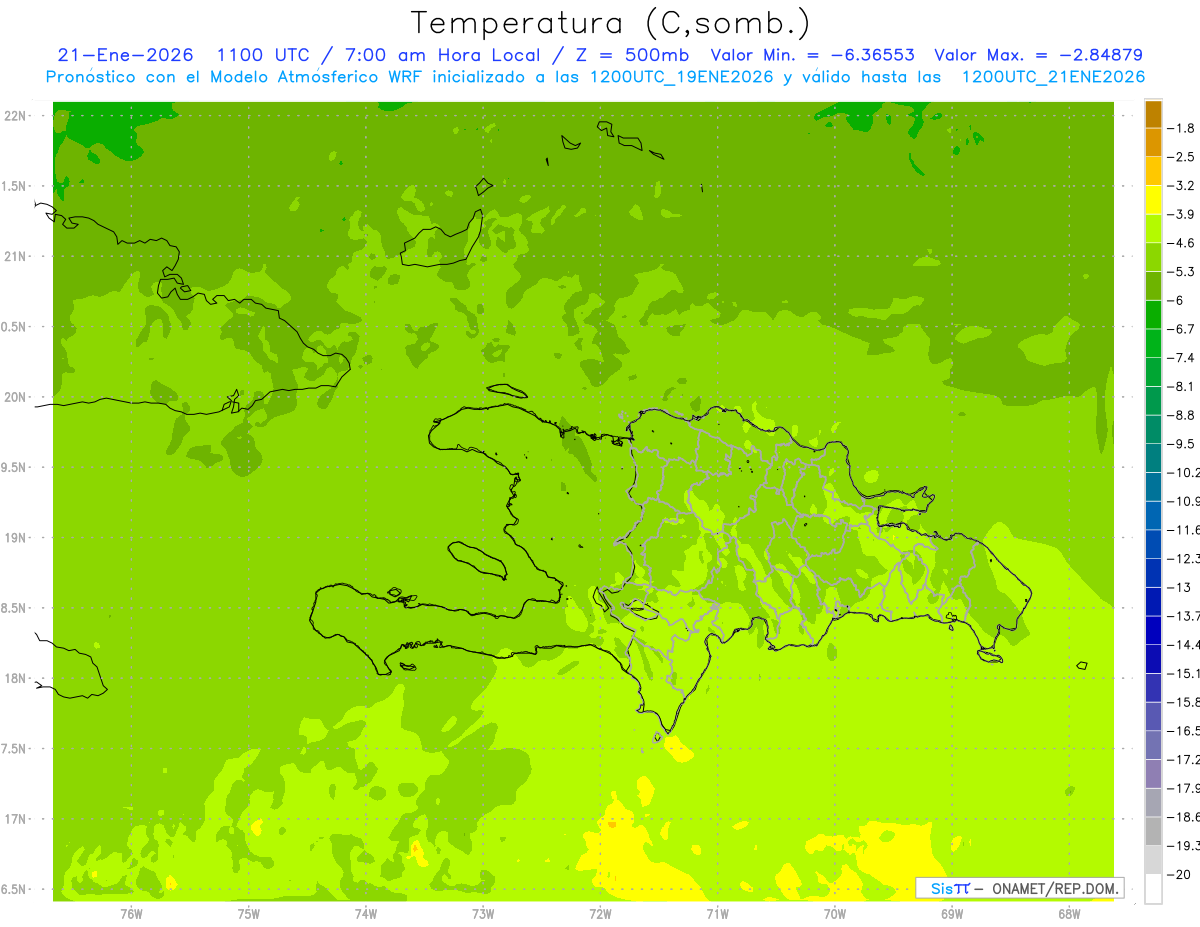The image size is (1200, 927).
Task: Pick the lime swatch between -3.9 and -4.6
Action: click(1153, 229)
